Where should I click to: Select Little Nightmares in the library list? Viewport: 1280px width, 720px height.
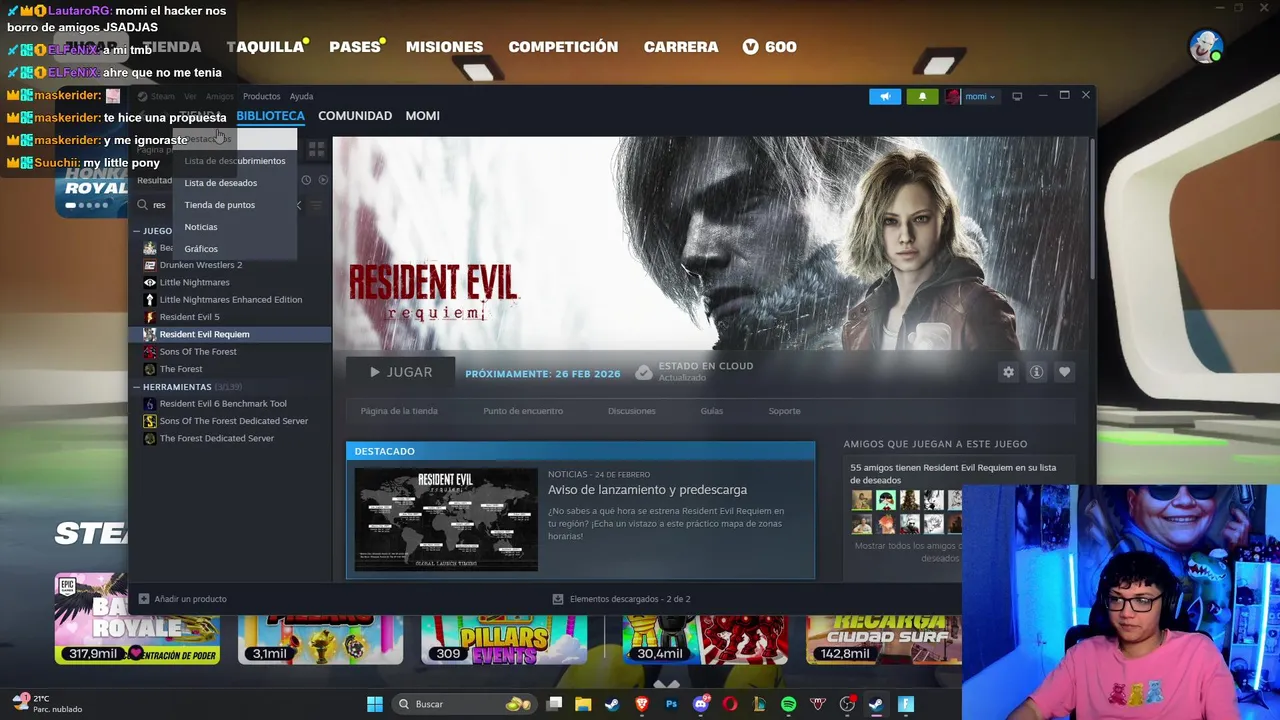coord(194,282)
